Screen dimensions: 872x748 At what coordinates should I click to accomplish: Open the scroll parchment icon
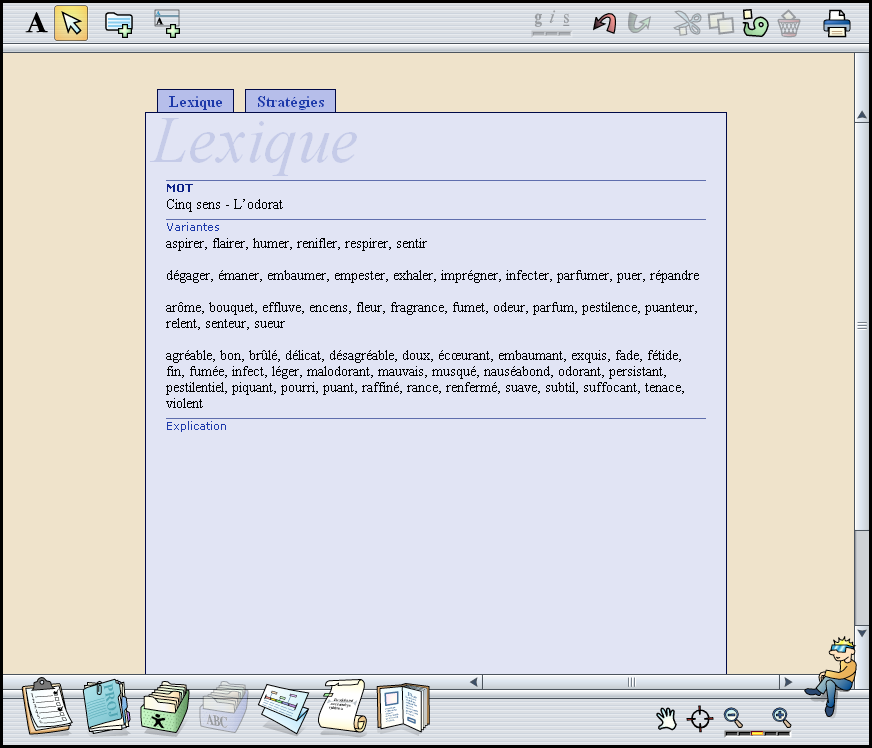[x=343, y=706]
